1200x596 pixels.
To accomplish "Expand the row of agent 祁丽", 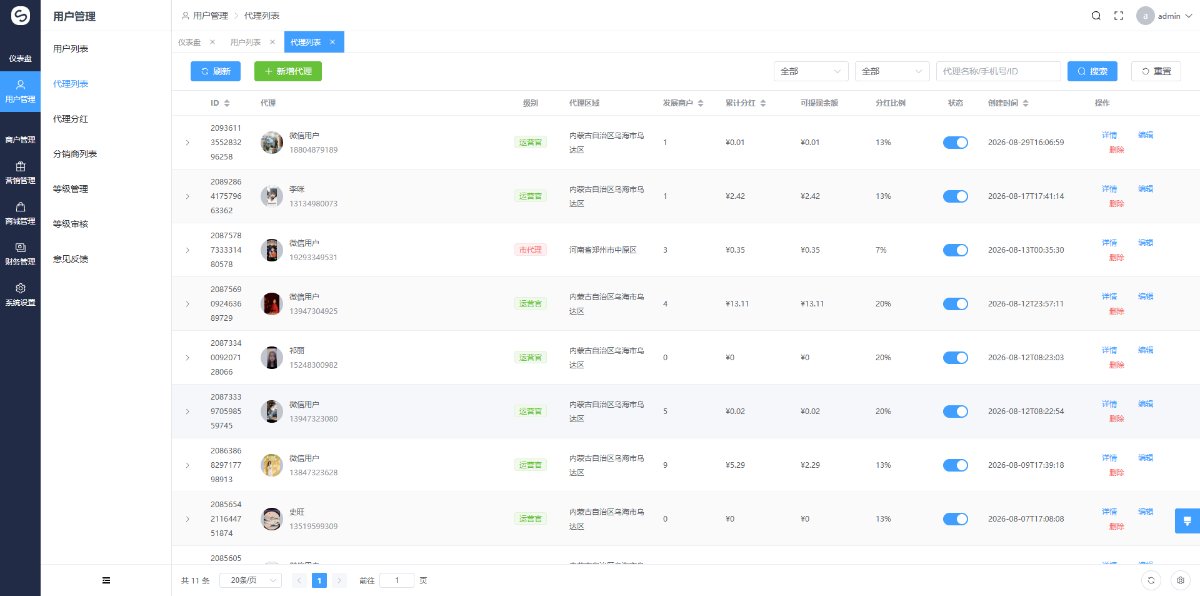I will click(187, 357).
